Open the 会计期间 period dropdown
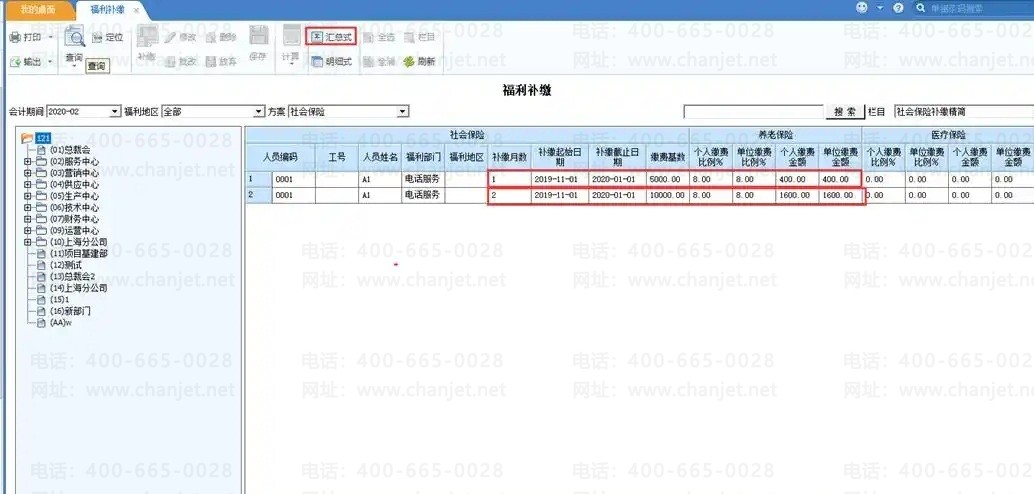This screenshot has height=494, width=1034. pos(115,112)
